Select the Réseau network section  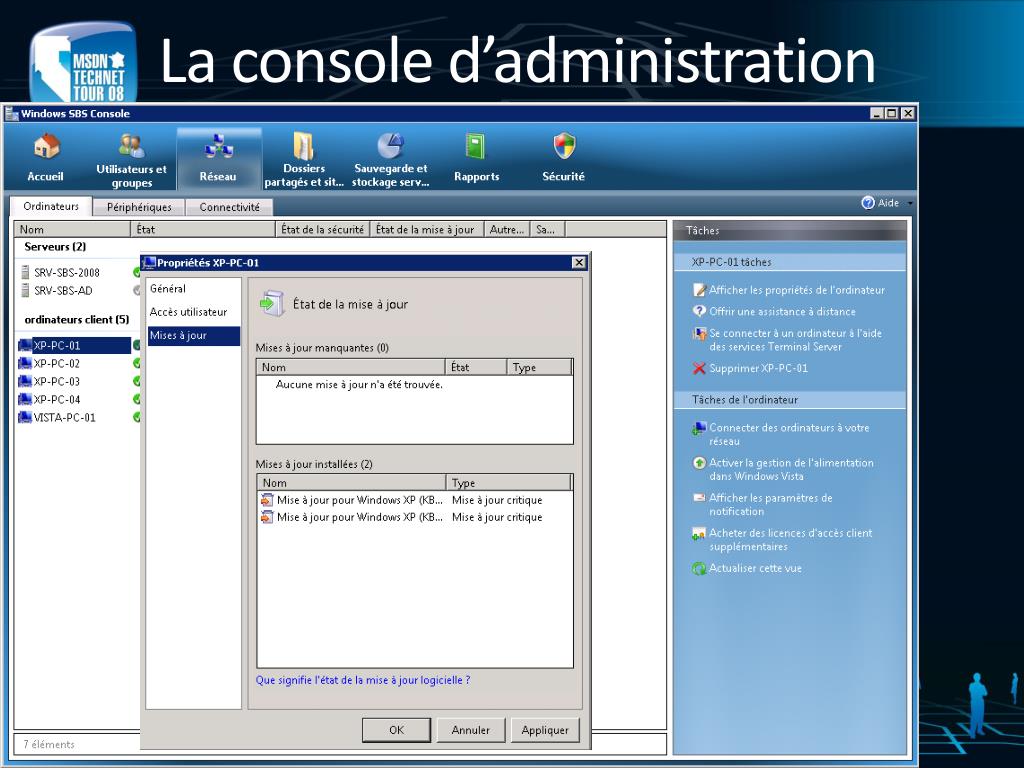pyautogui.click(x=218, y=157)
